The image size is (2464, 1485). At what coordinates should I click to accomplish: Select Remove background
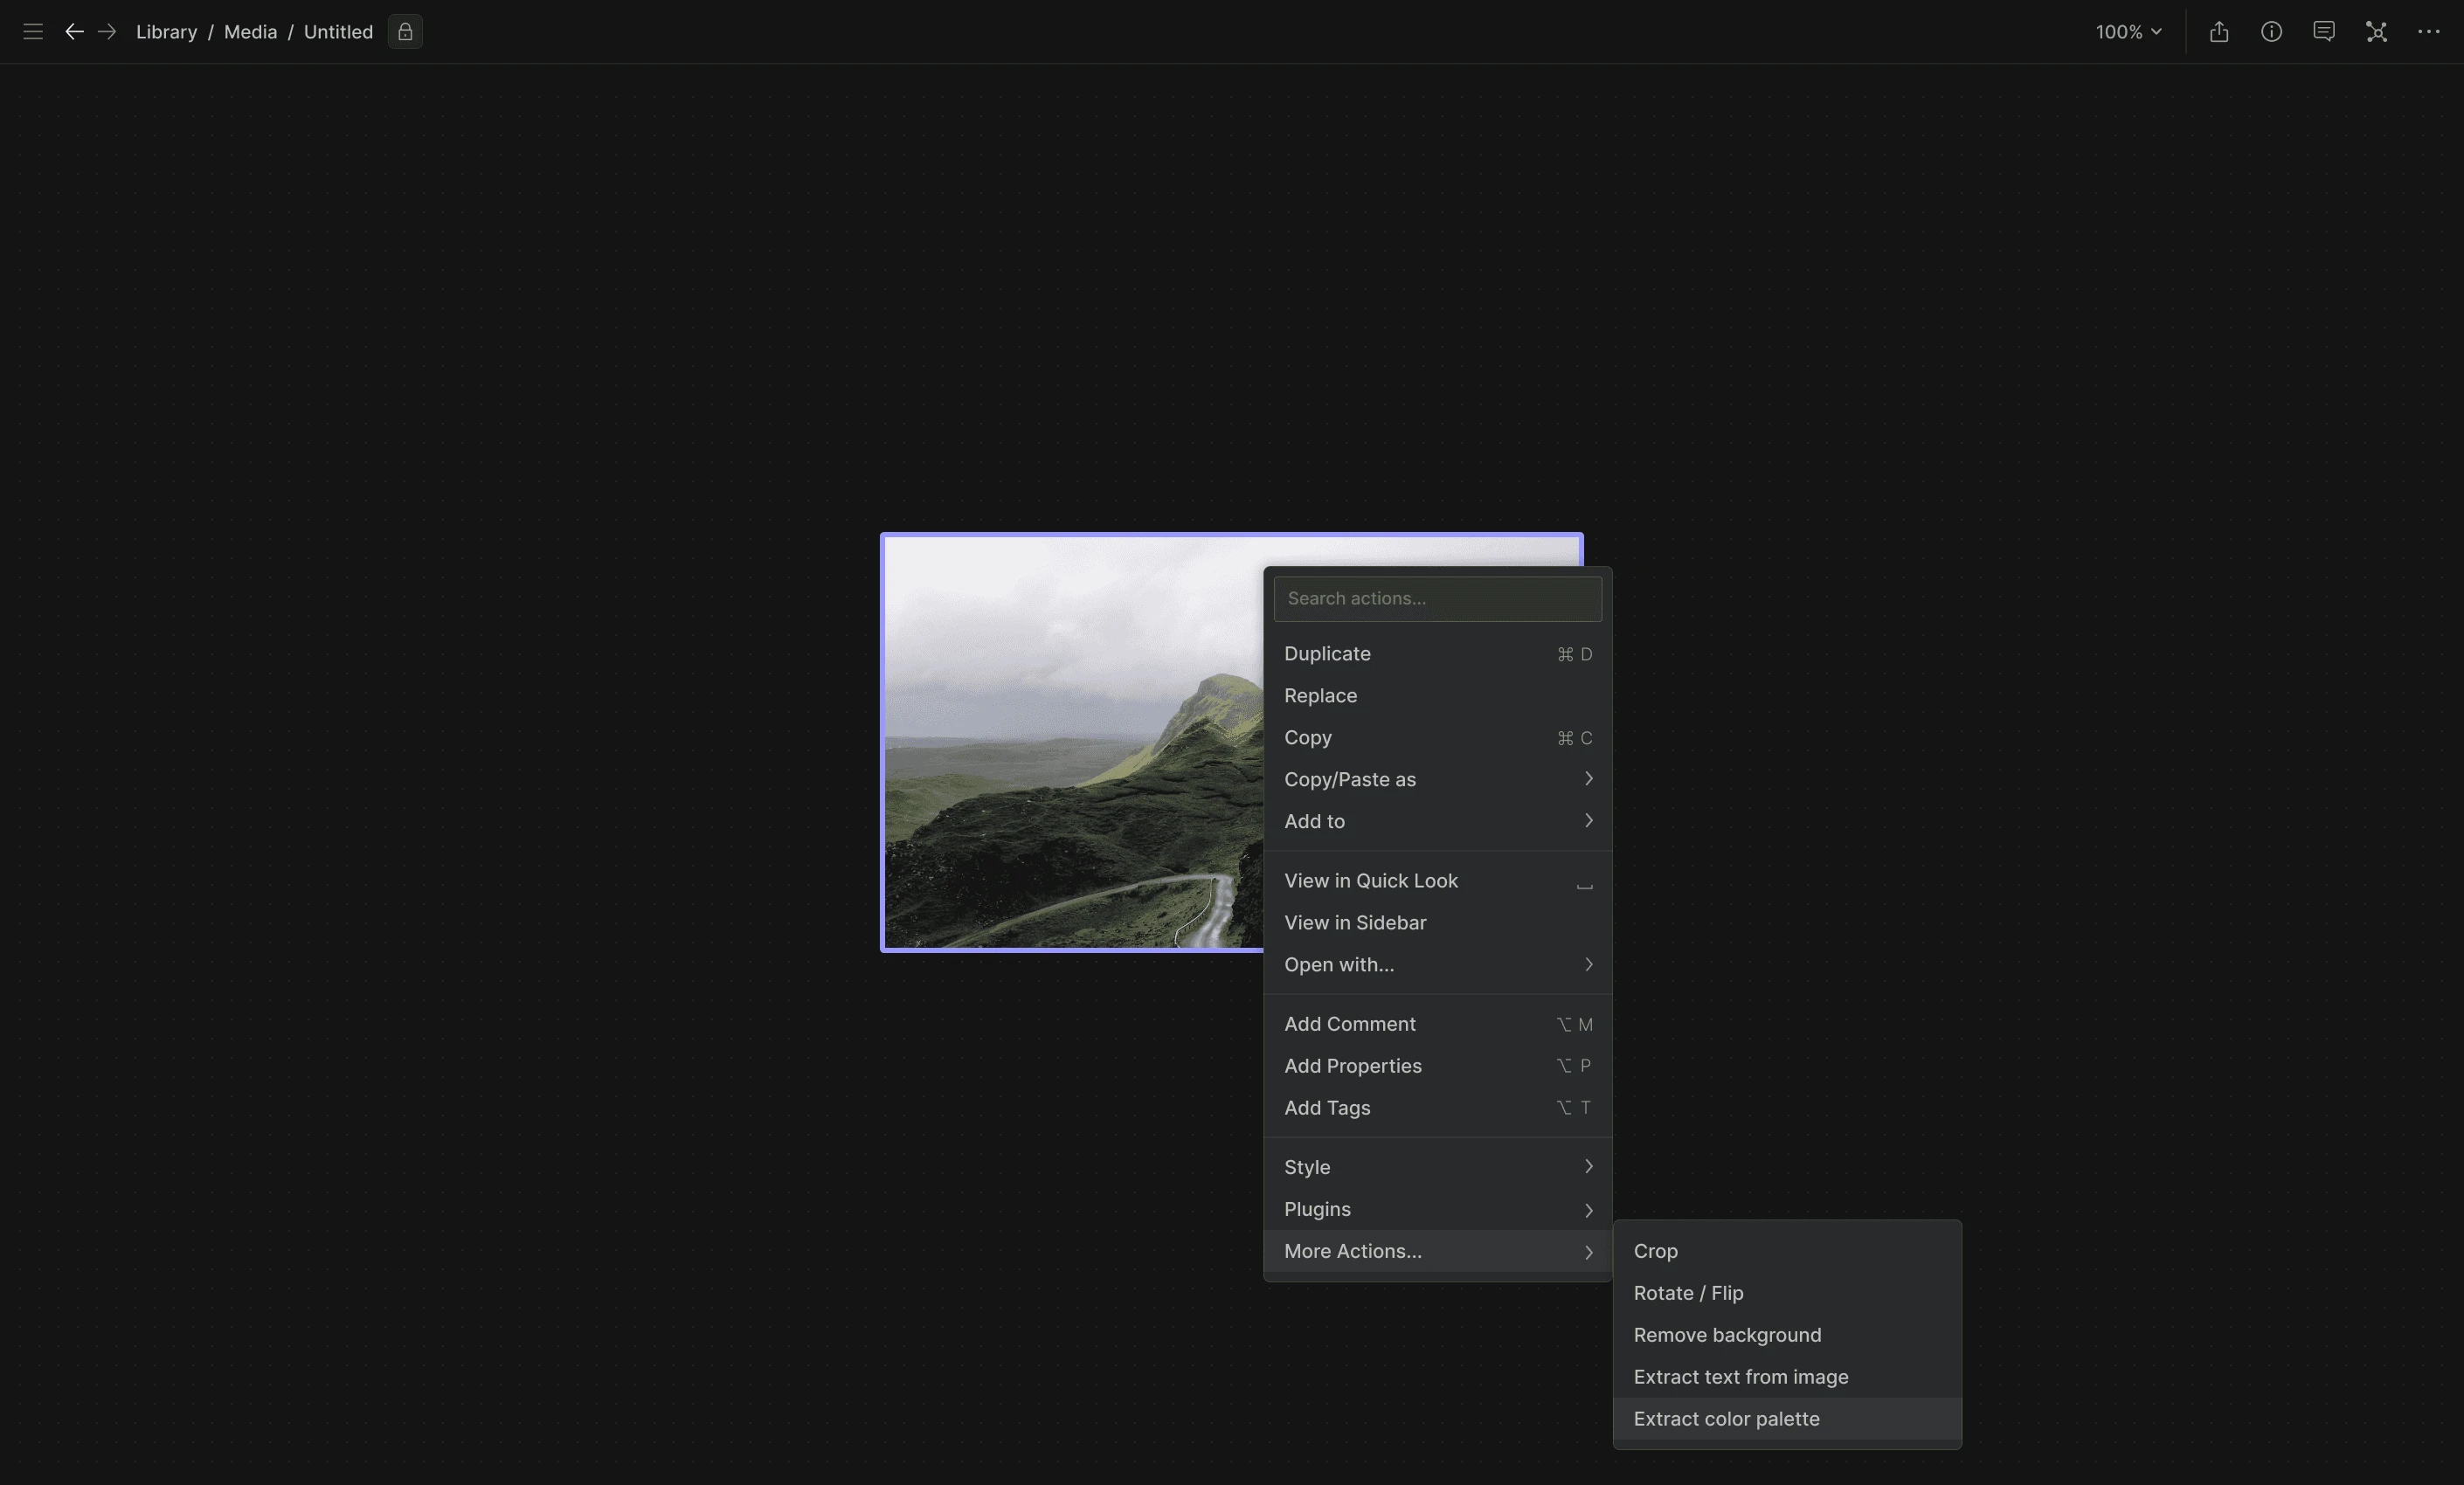1787,1335
